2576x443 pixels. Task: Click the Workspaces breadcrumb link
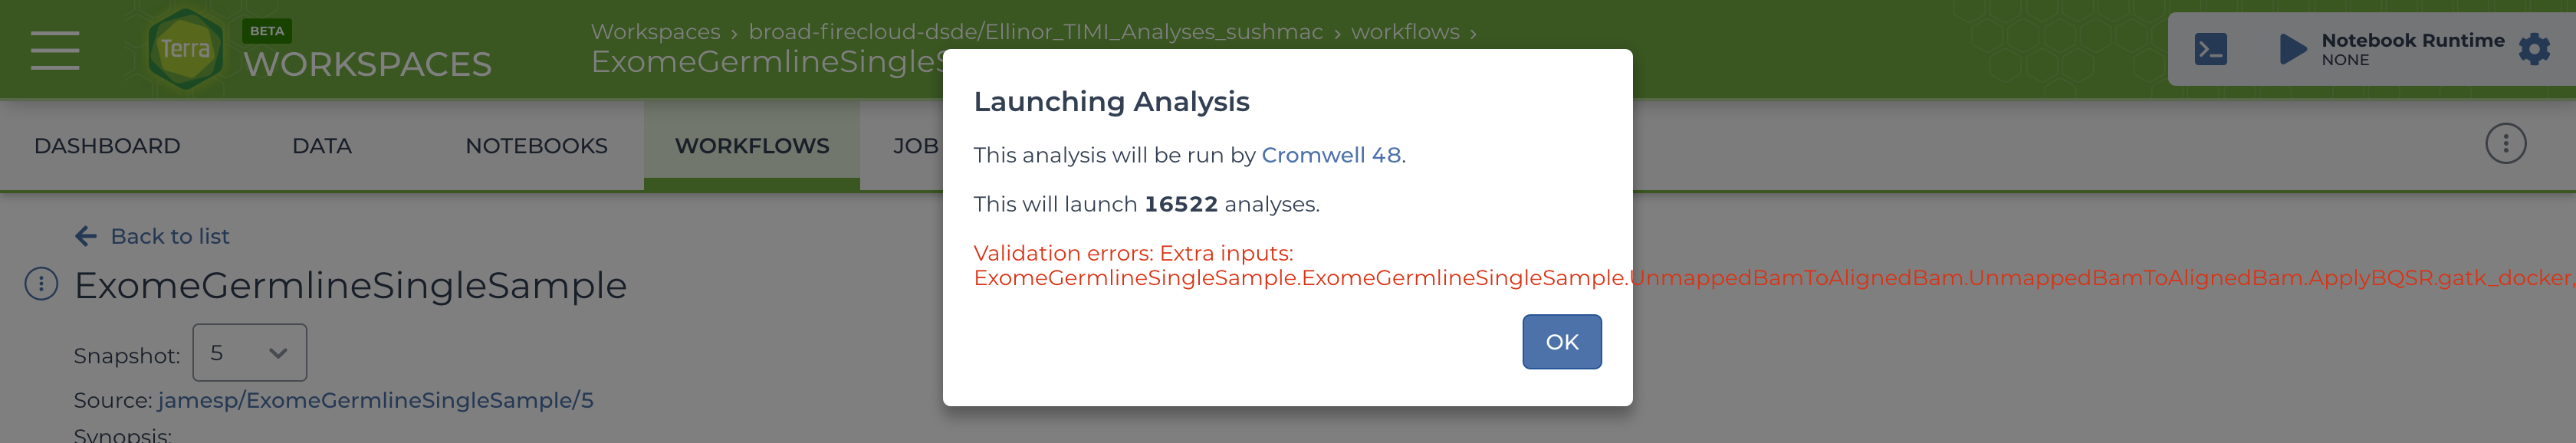tap(655, 32)
